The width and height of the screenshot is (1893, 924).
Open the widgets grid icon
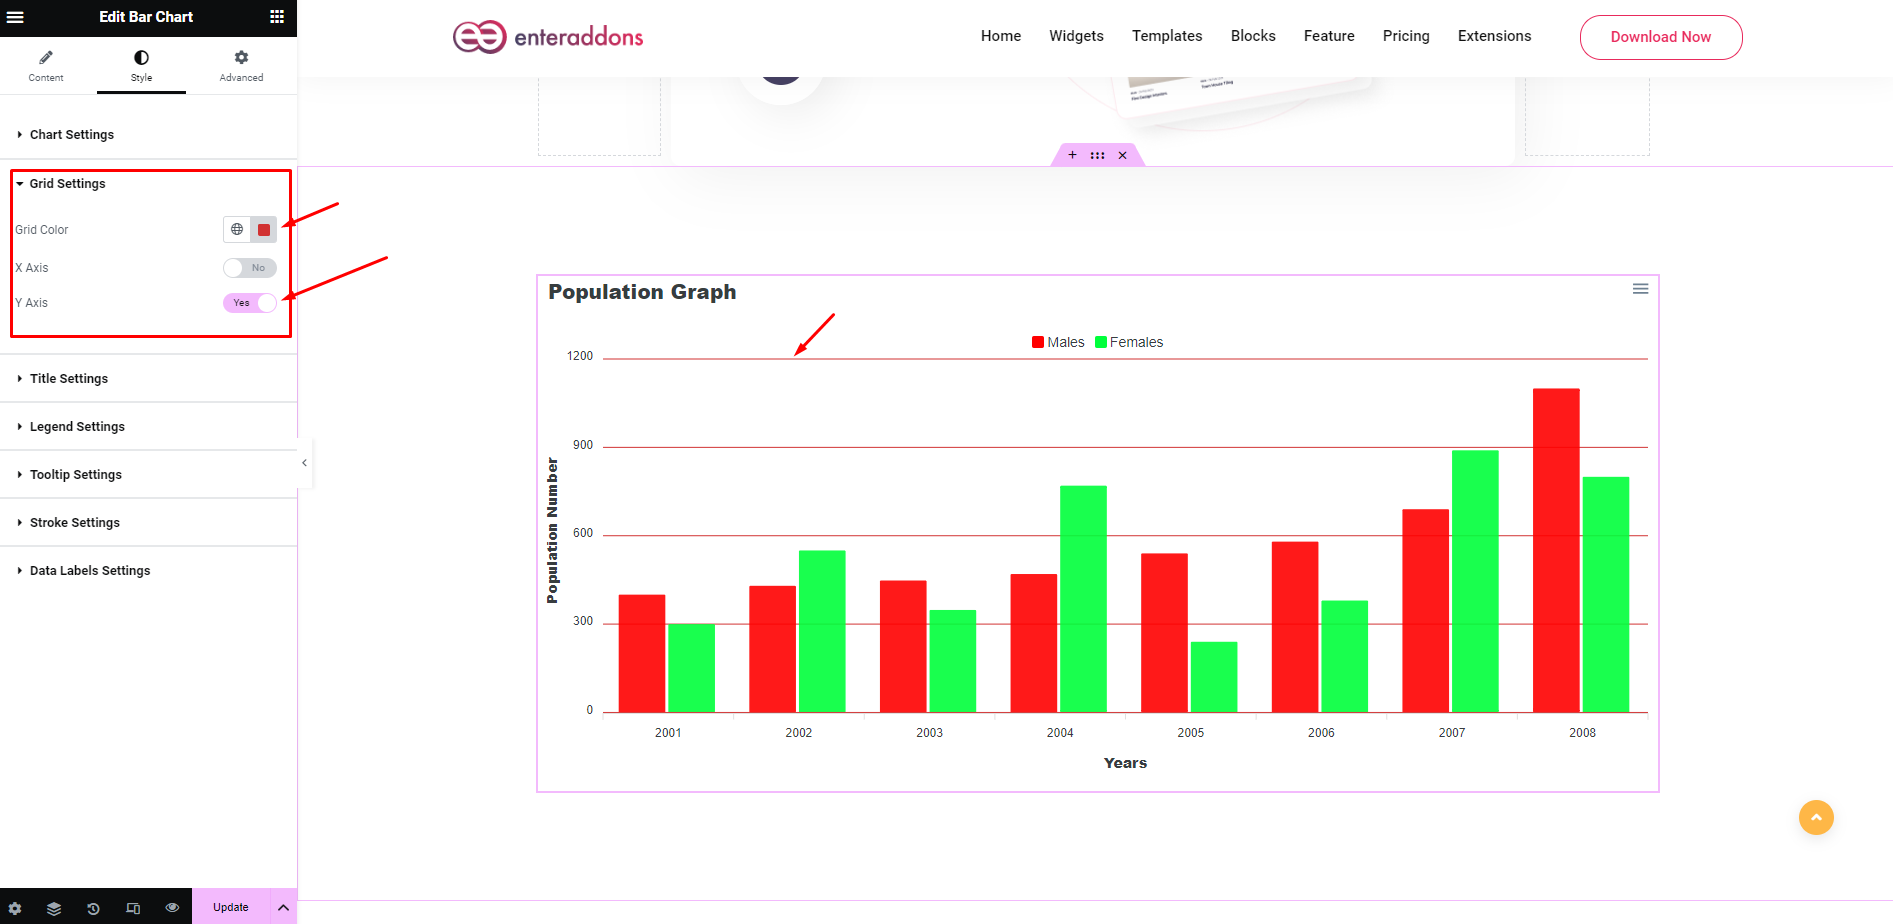(x=277, y=17)
